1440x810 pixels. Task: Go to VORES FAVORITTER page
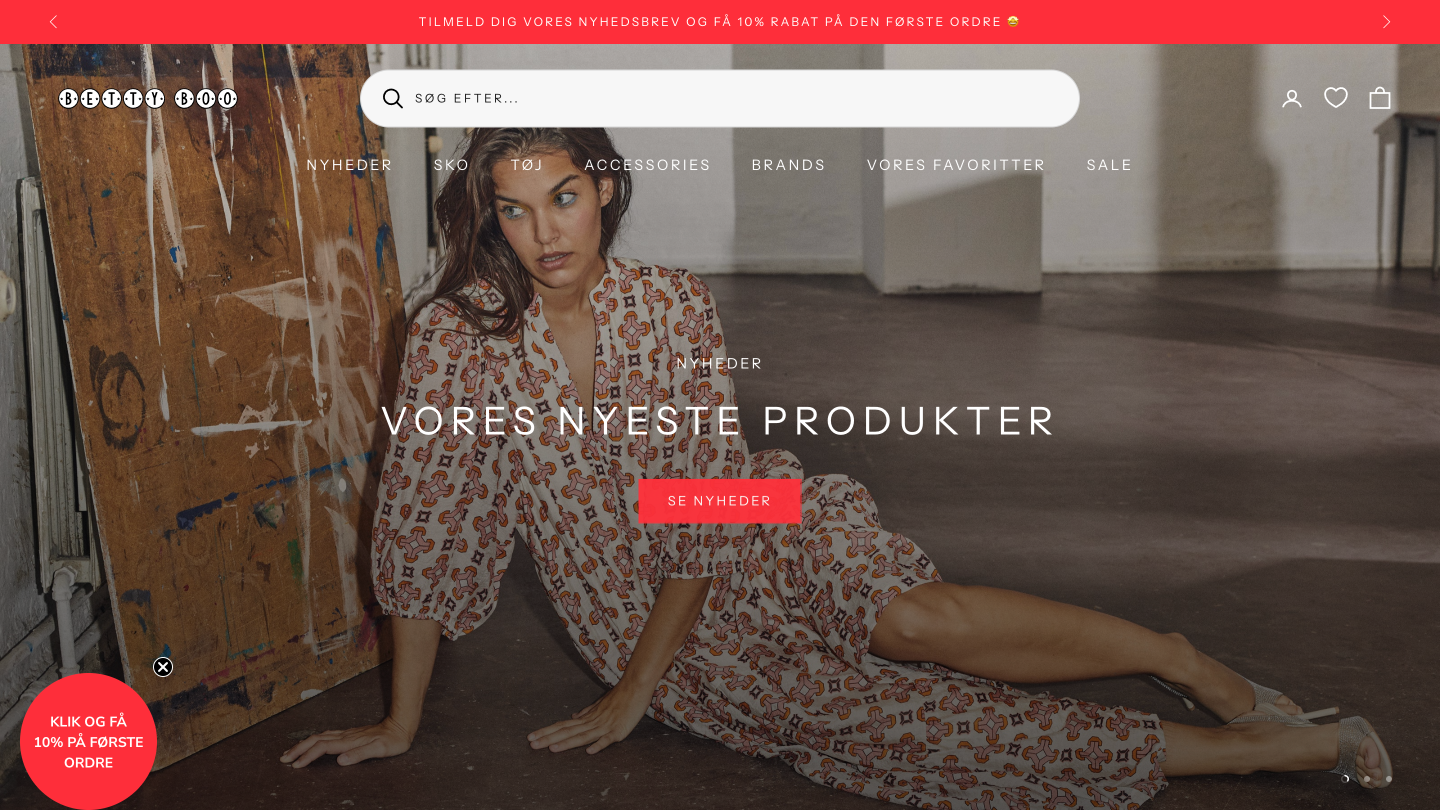(x=956, y=165)
